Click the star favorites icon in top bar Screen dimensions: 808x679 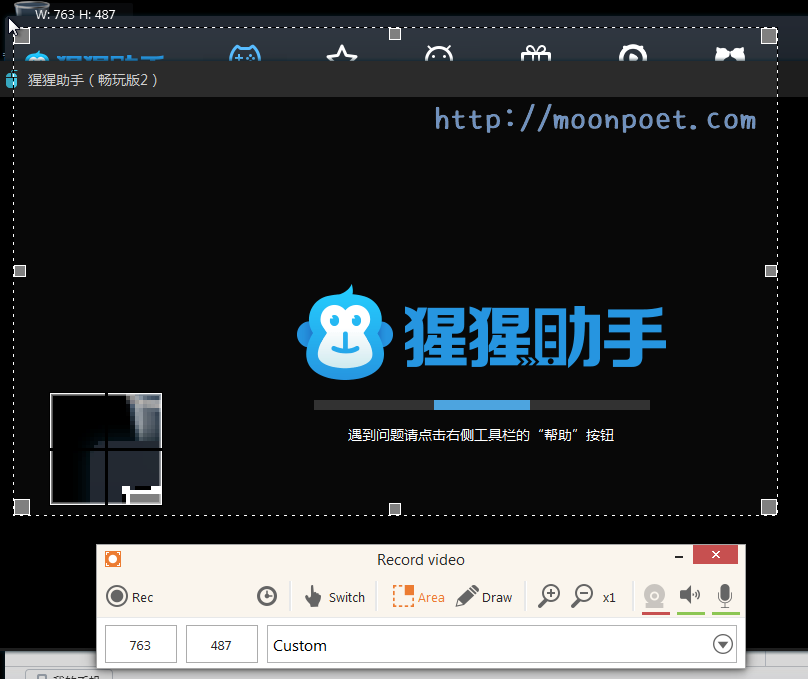tap(342, 55)
